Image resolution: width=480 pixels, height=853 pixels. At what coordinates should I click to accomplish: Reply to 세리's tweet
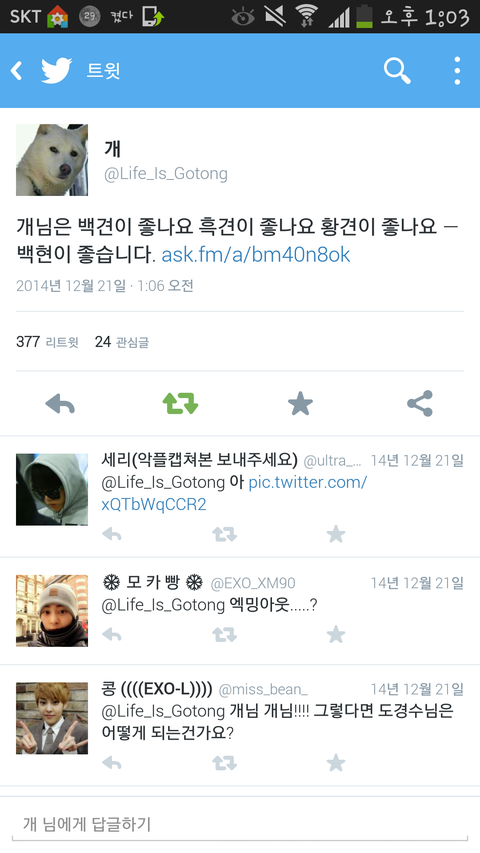112,535
